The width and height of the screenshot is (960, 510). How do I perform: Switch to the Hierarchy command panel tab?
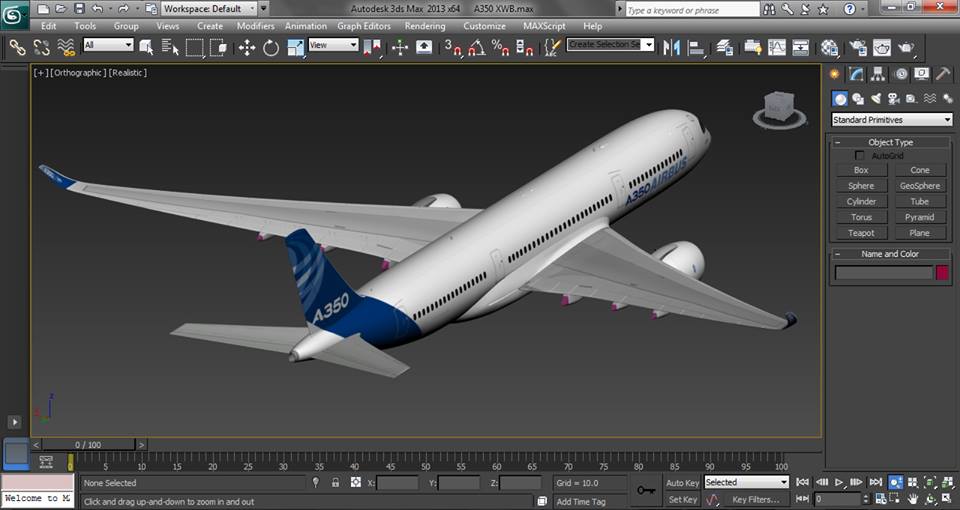point(878,74)
